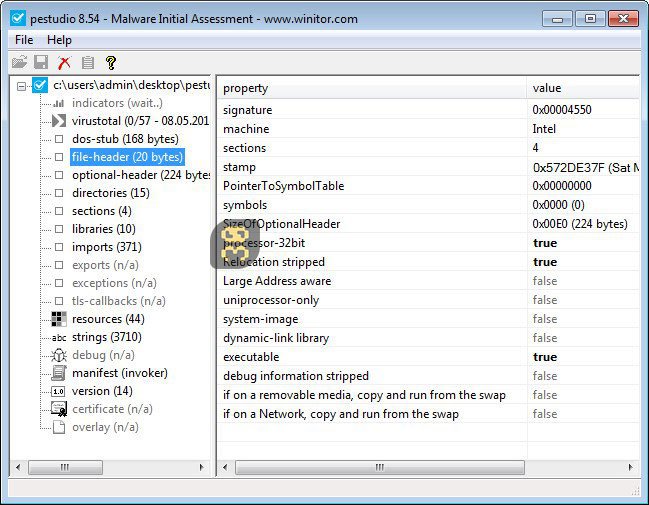Viewport: 649px width, 505px height.
Task: Click the resources pixel grid icon
Action: pos(59,319)
